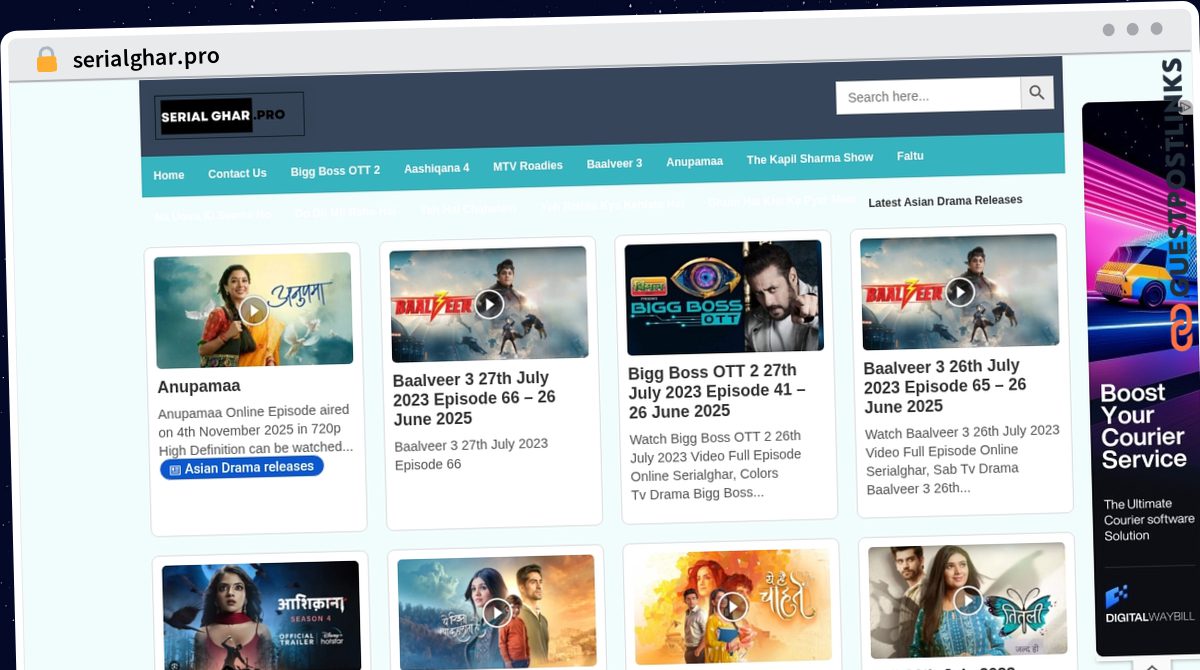
Task: Open 'Bigg Boss OTT 2 27th July 2023' title
Action: coord(717,391)
